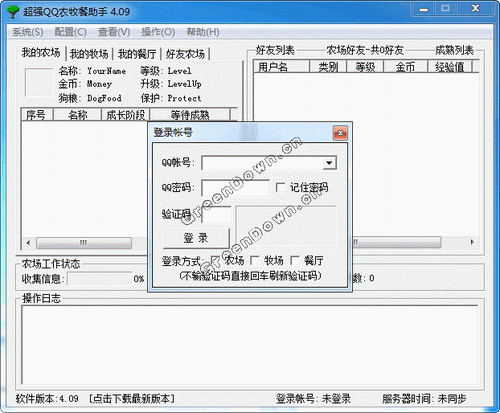Sort by the 序号 column header
500x413 pixels.
(37, 115)
